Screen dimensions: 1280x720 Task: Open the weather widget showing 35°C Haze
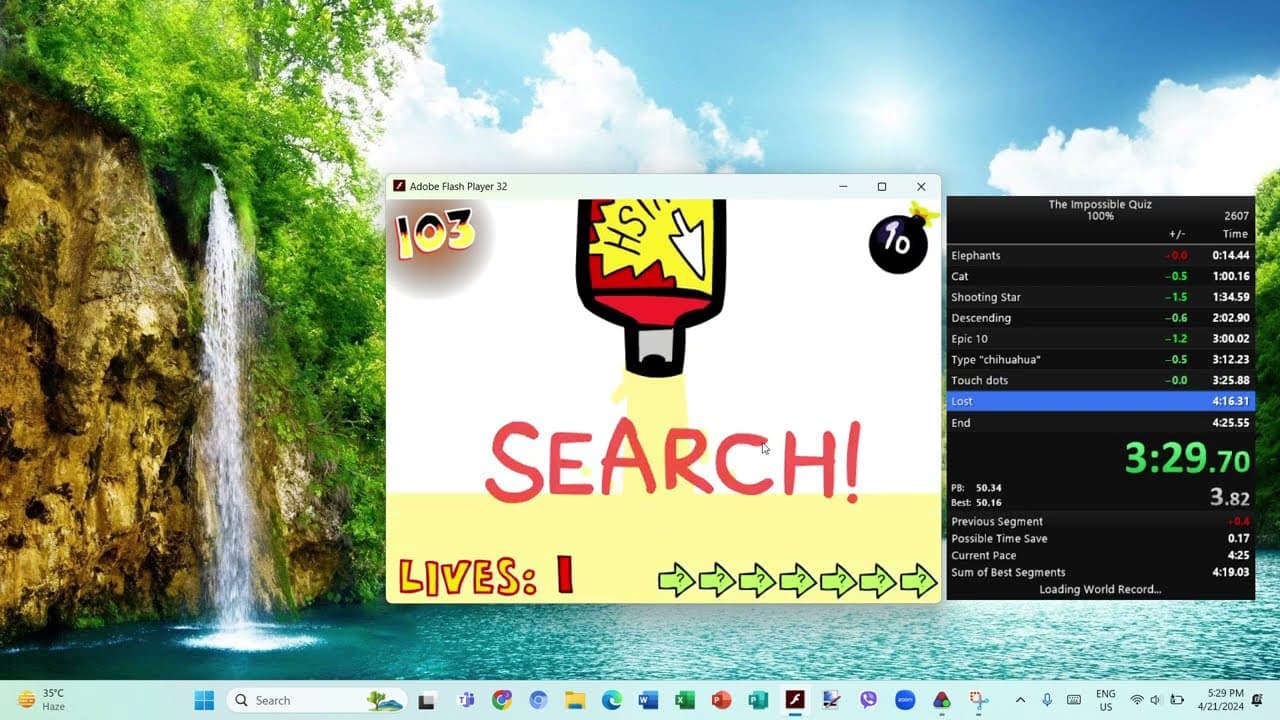pyautogui.click(x=42, y=700)
